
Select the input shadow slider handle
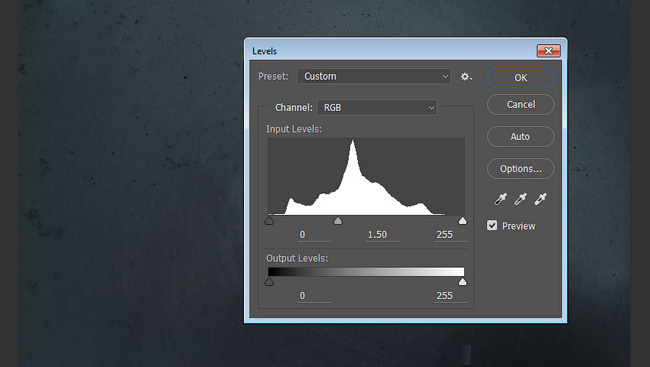[x=269, y=220]
